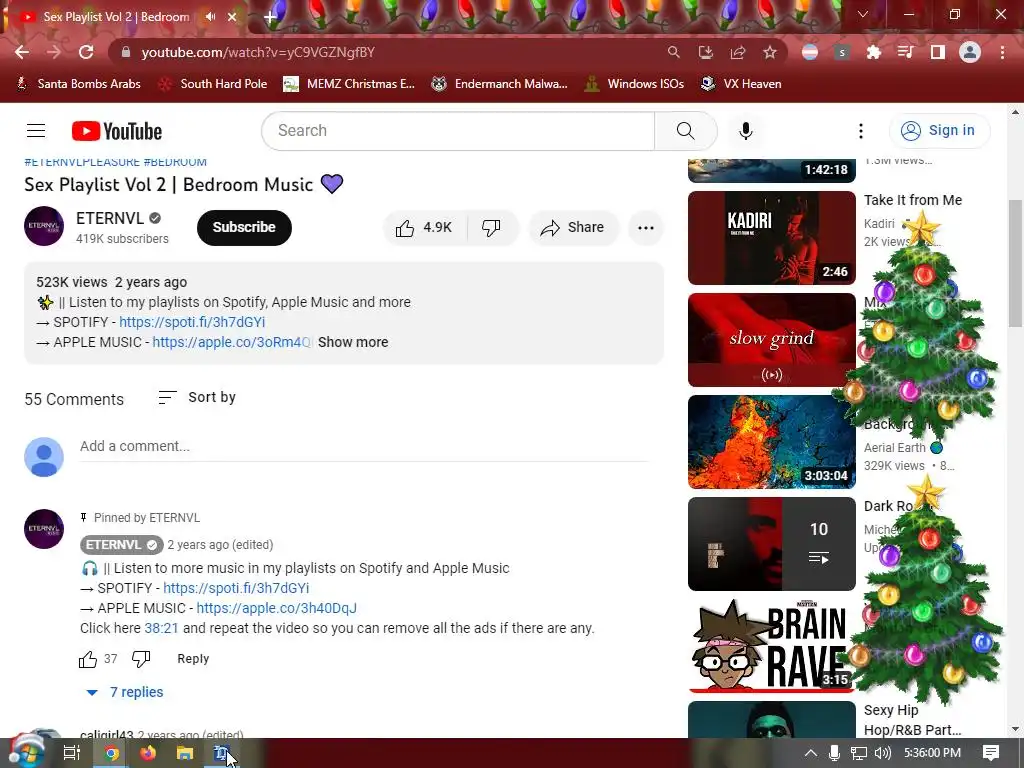Open Kadiri Take It from Me thumbnail
Image resolution: width=1024 pixels, height=768 pixels.
[772, 238]
